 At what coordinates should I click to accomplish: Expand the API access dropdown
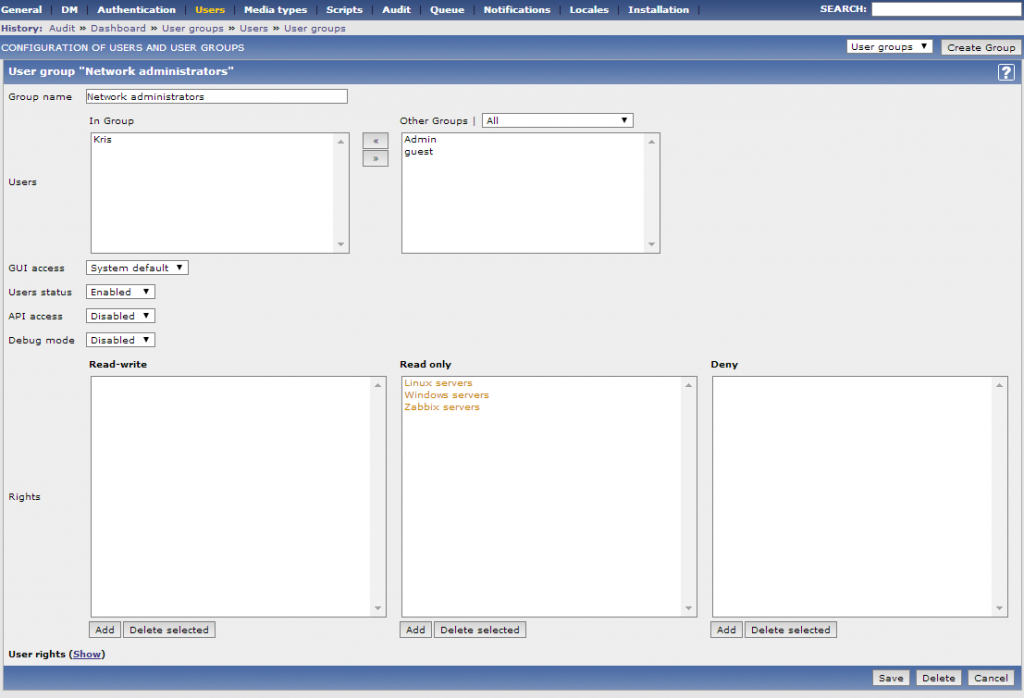[120, 316]
